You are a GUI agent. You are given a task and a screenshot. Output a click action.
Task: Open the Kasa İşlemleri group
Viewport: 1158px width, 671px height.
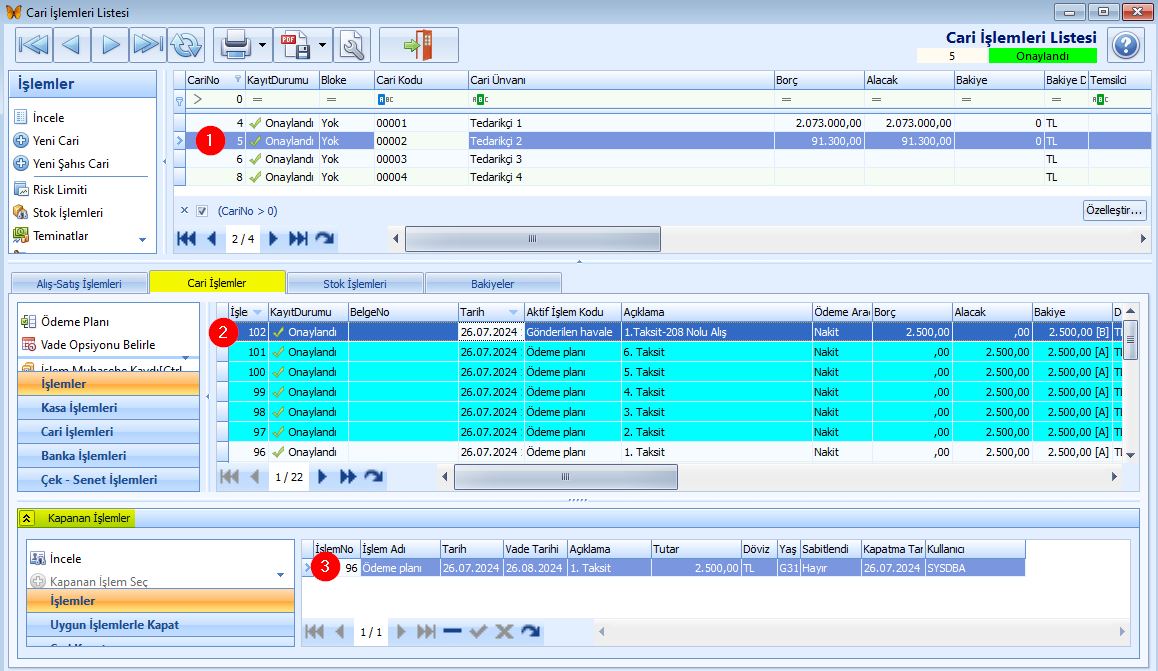(109, 407)
